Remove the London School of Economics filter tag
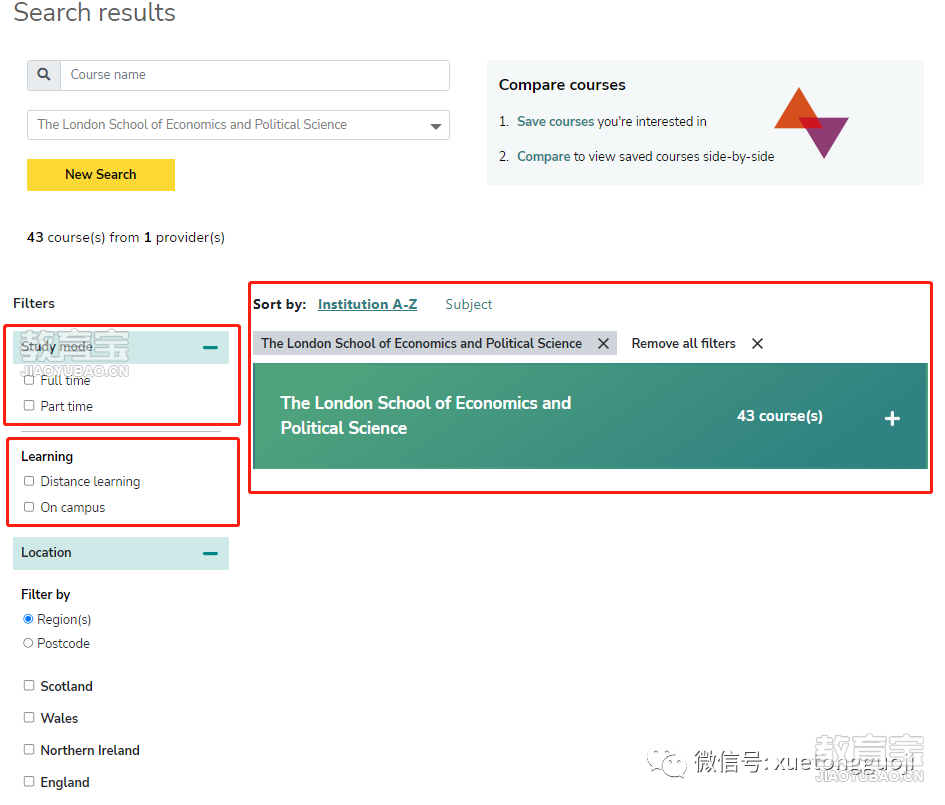 (x=603, y=343)
